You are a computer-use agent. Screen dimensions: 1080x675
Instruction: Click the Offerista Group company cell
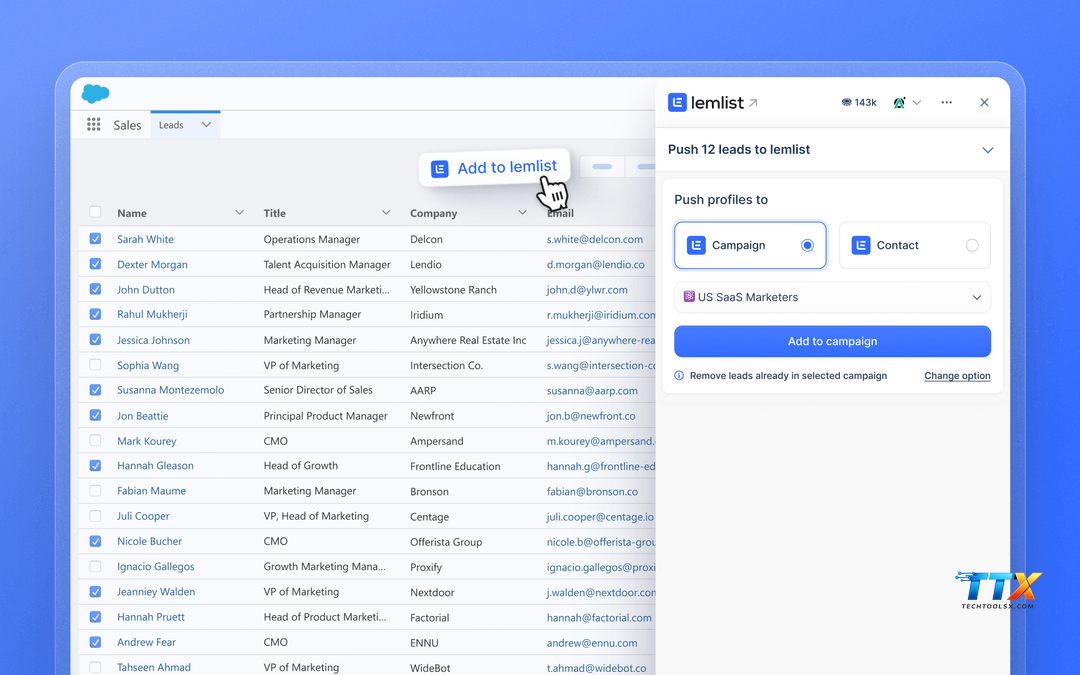pyautogui.click(x=446, y=542)
